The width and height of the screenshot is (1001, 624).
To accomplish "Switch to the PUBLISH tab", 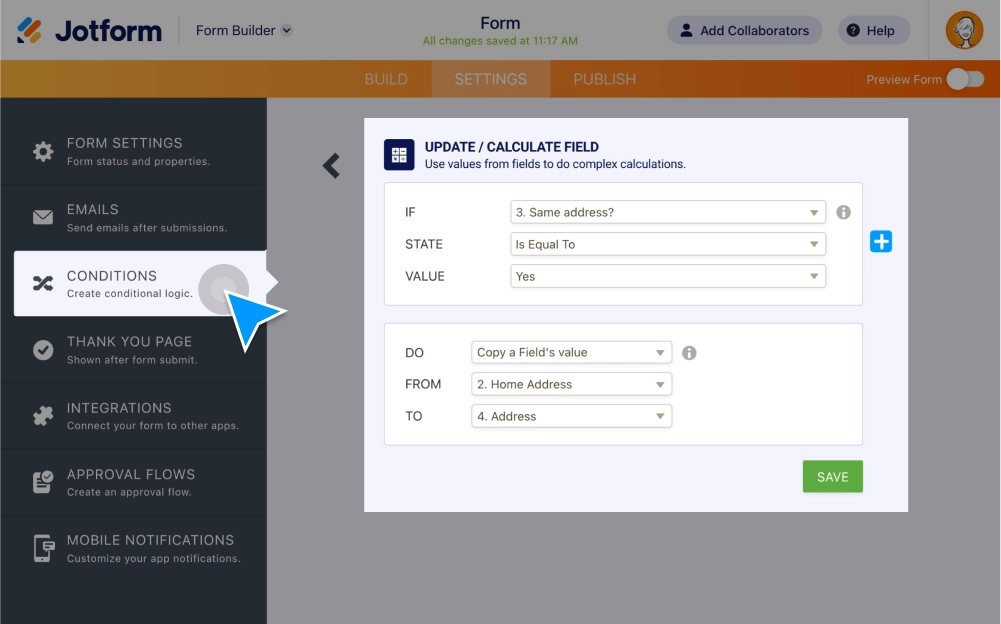I will coord(604,79).
